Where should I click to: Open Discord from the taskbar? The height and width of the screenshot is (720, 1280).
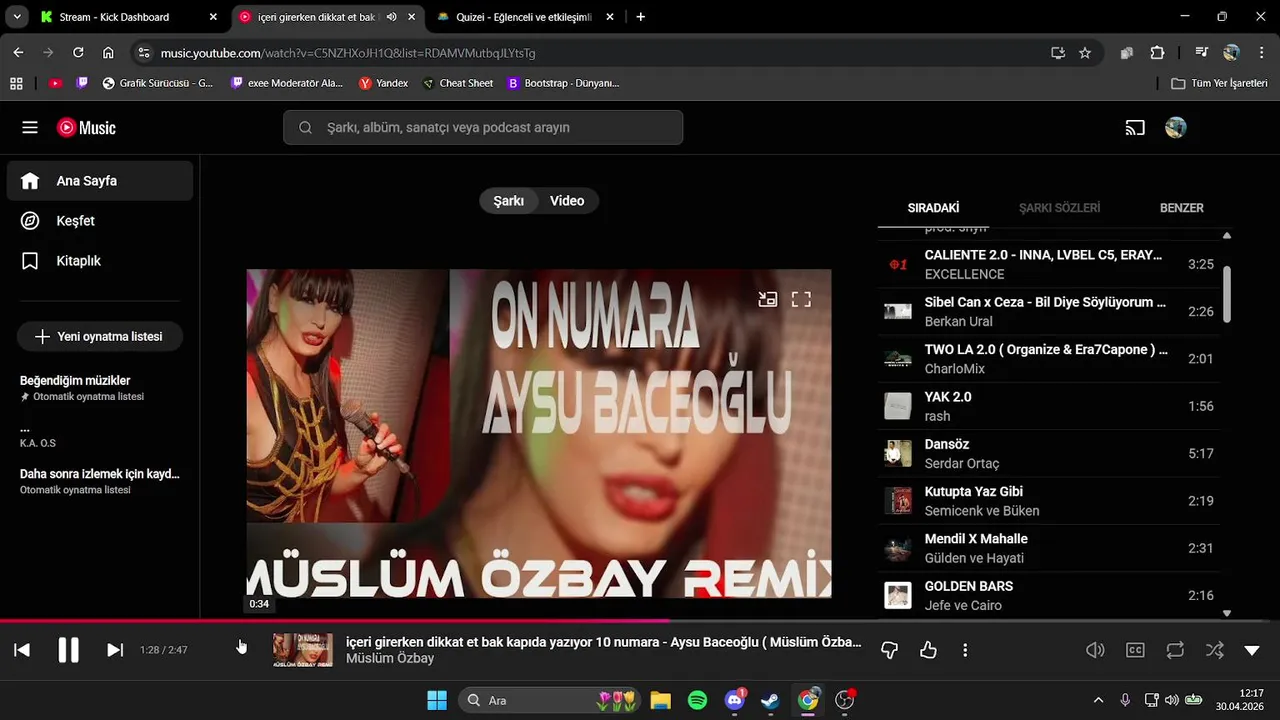click(735, 700)
